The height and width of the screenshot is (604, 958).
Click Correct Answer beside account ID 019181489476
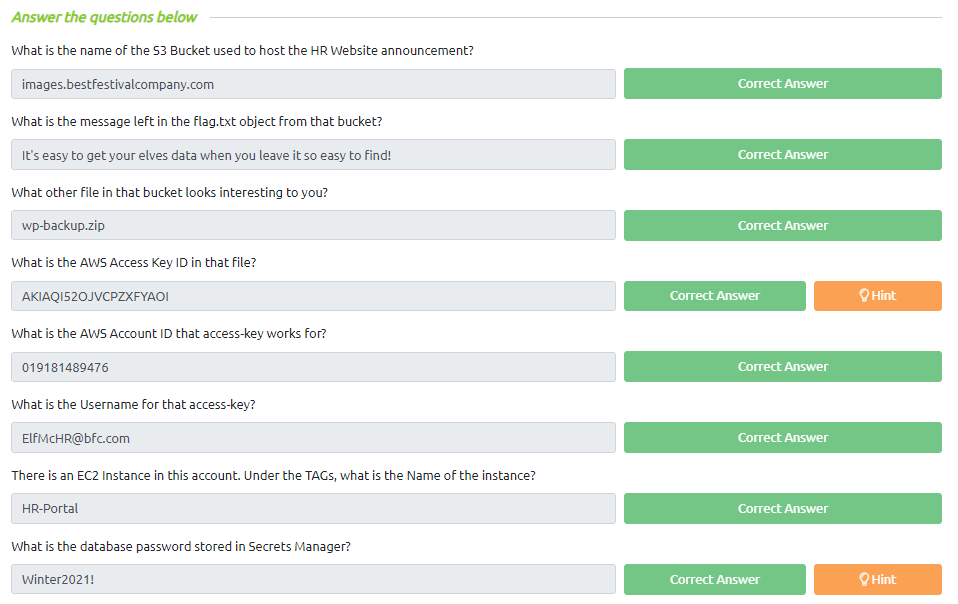[x=783, y=366]
